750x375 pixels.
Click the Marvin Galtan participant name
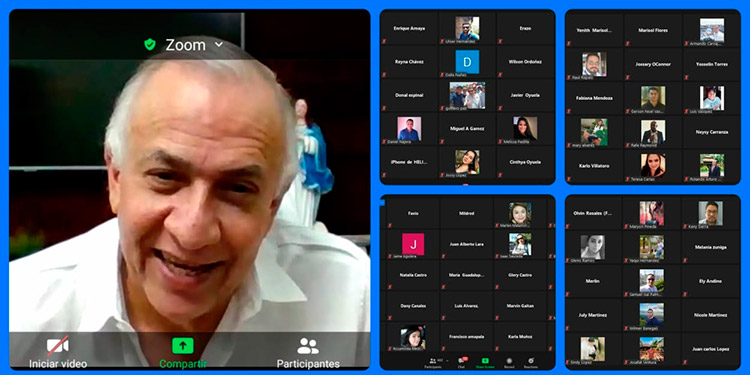[x=520, y=306]
